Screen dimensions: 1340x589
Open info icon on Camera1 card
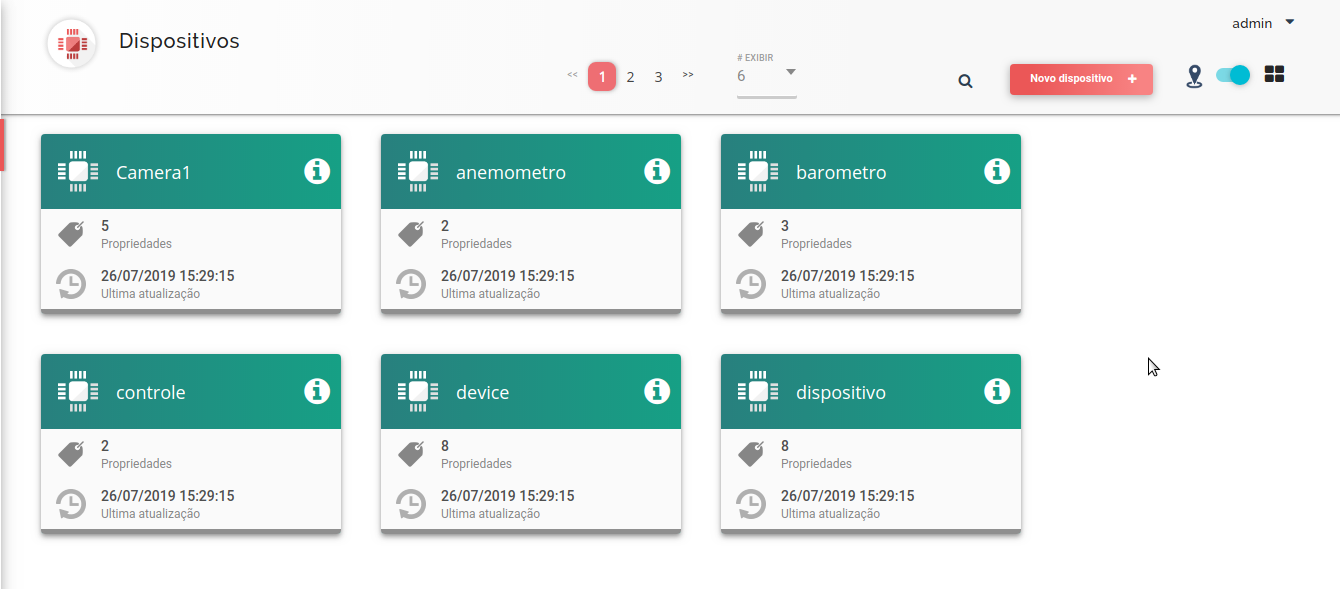click(317, 171)
